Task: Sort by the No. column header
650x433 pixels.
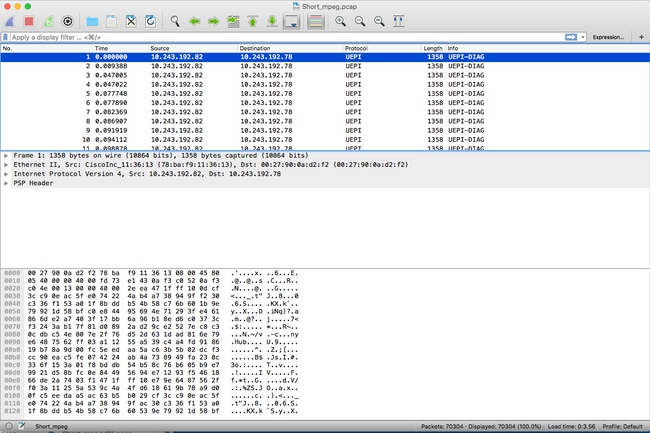Action: click(x=46, y=48)
